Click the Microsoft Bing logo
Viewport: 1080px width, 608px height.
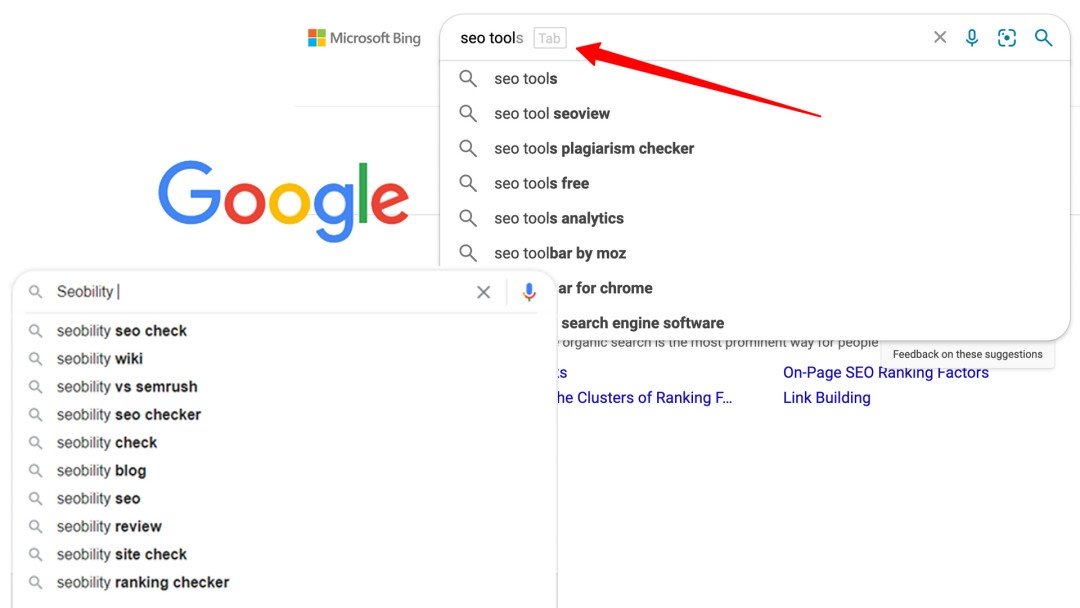coord(364,37)
